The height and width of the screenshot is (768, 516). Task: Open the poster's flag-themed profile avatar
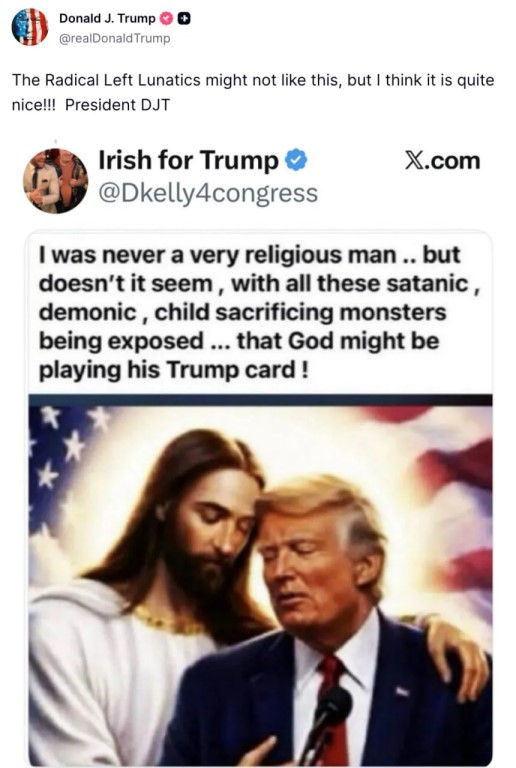tap(29, 27)
